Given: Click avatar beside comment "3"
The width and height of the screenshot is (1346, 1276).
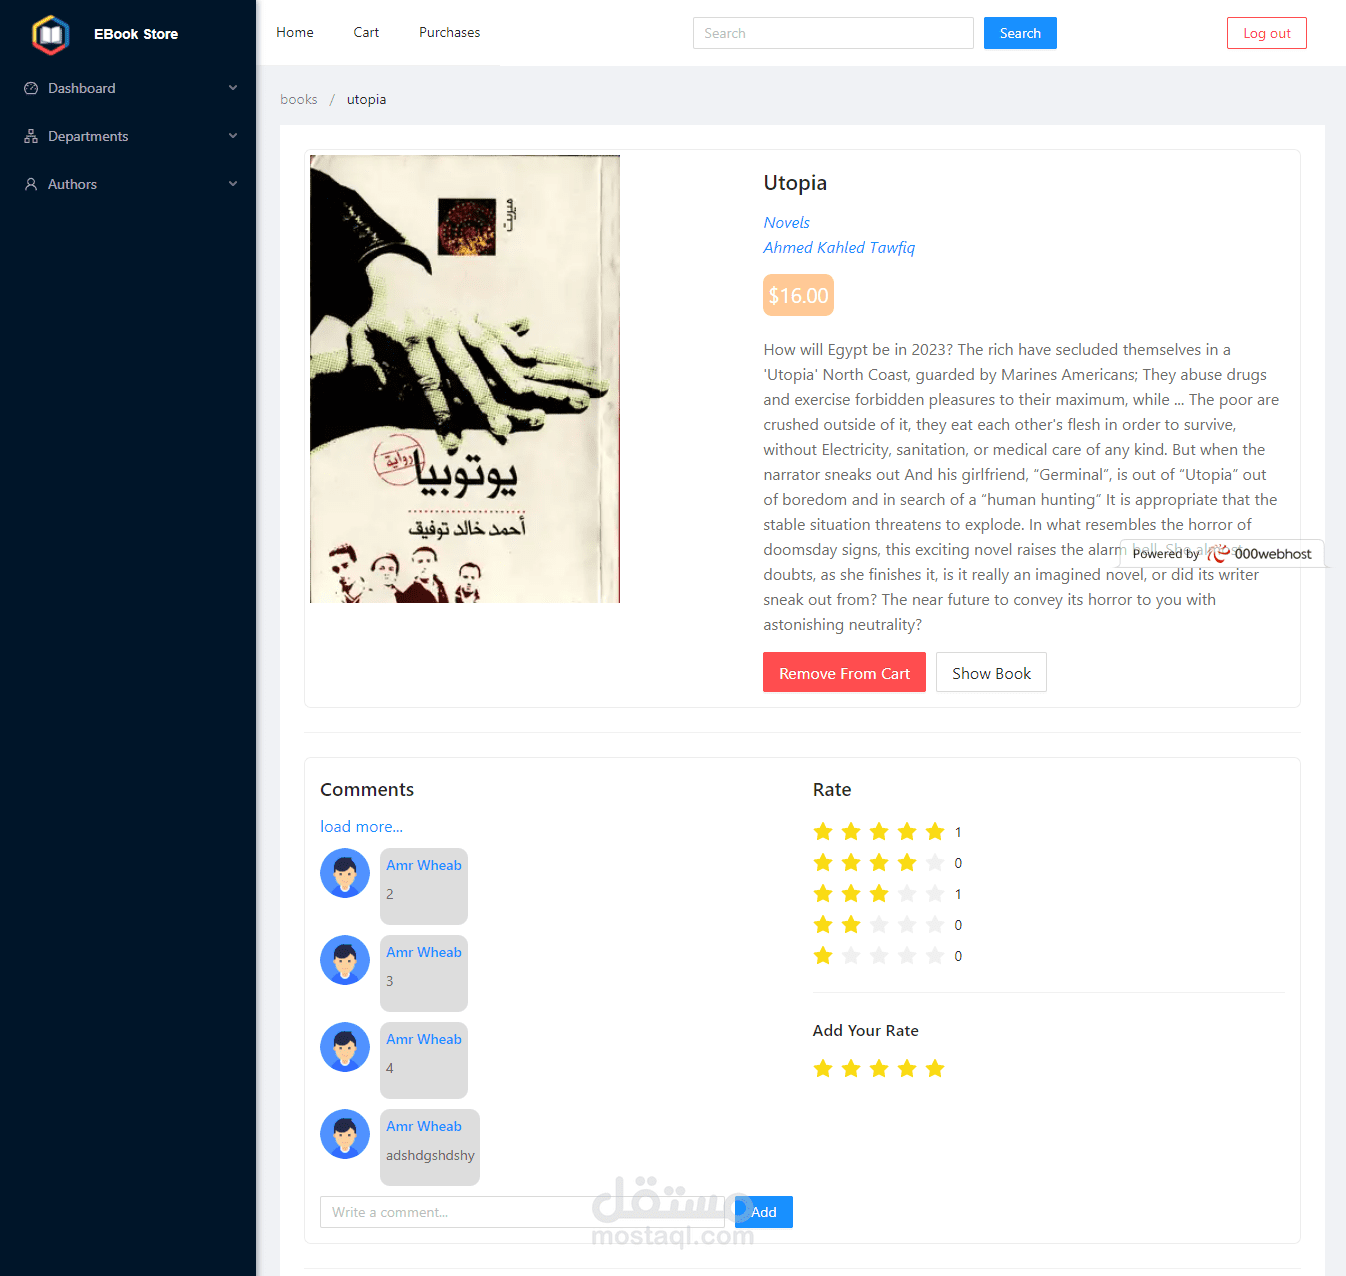Looking at the screenshot, I should (345, 960).
